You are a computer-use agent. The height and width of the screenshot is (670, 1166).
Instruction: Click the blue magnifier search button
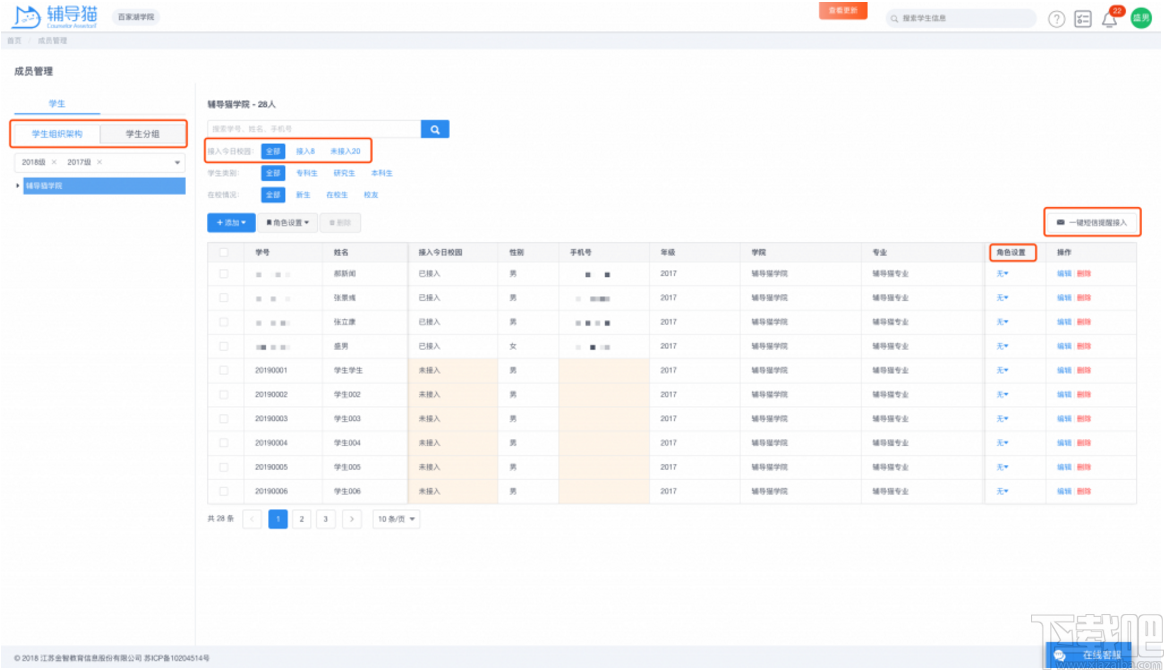(x=435, y=129)
